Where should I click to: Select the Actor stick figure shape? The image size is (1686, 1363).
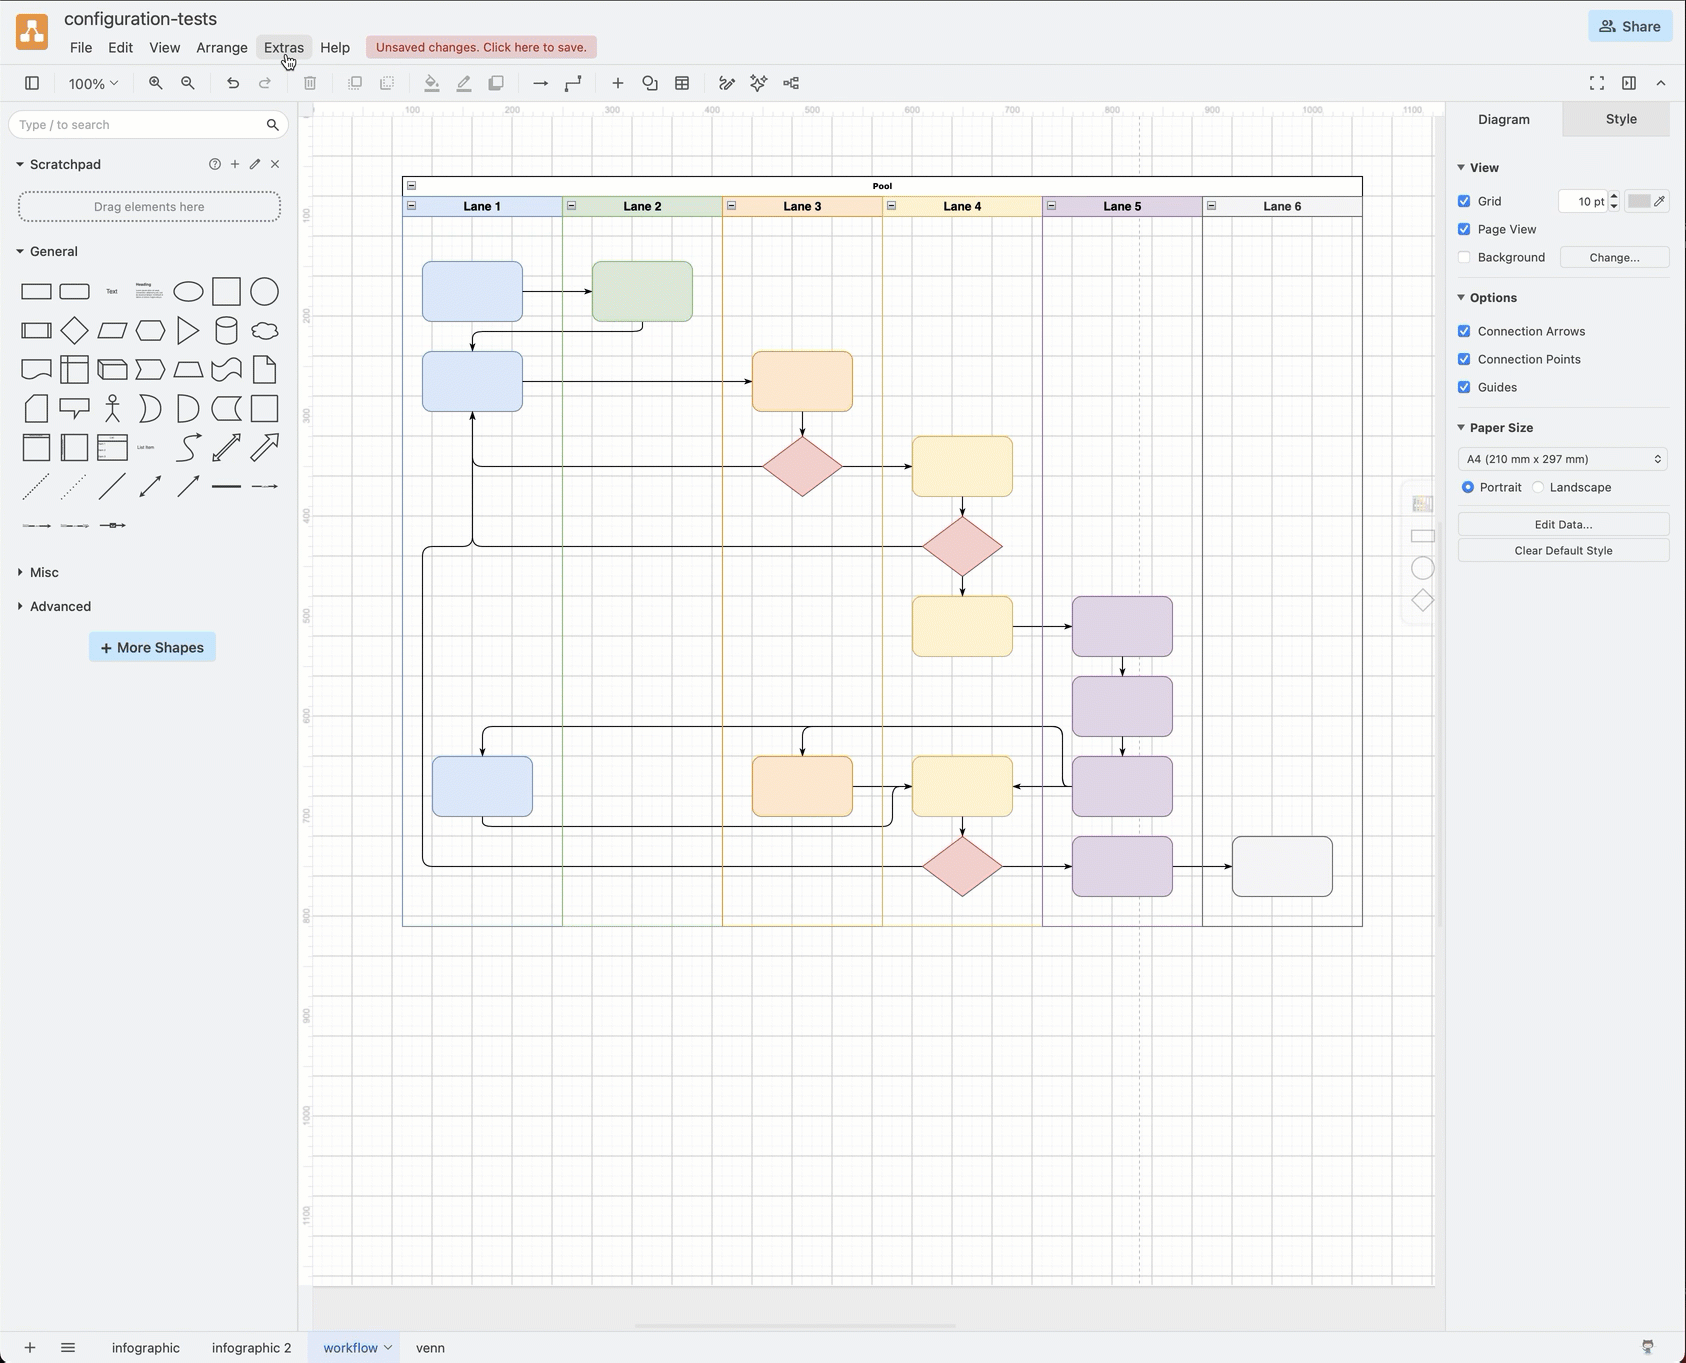tap(112, 408)
